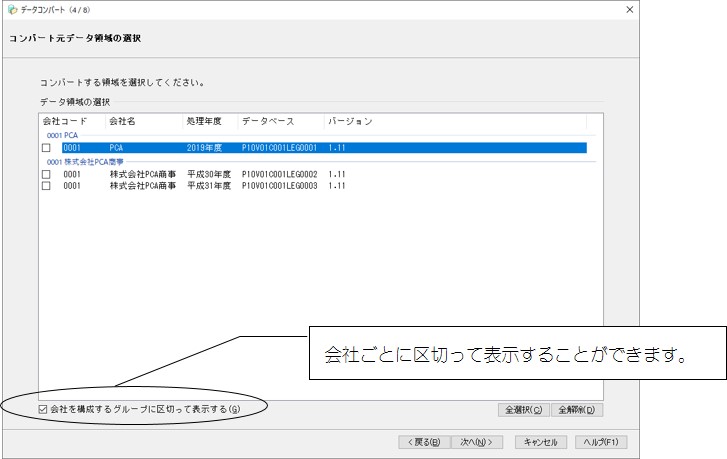Viewport: 727px width, 459px height.
Task: Click the 会社名 column header
Action: pos(124,122)
